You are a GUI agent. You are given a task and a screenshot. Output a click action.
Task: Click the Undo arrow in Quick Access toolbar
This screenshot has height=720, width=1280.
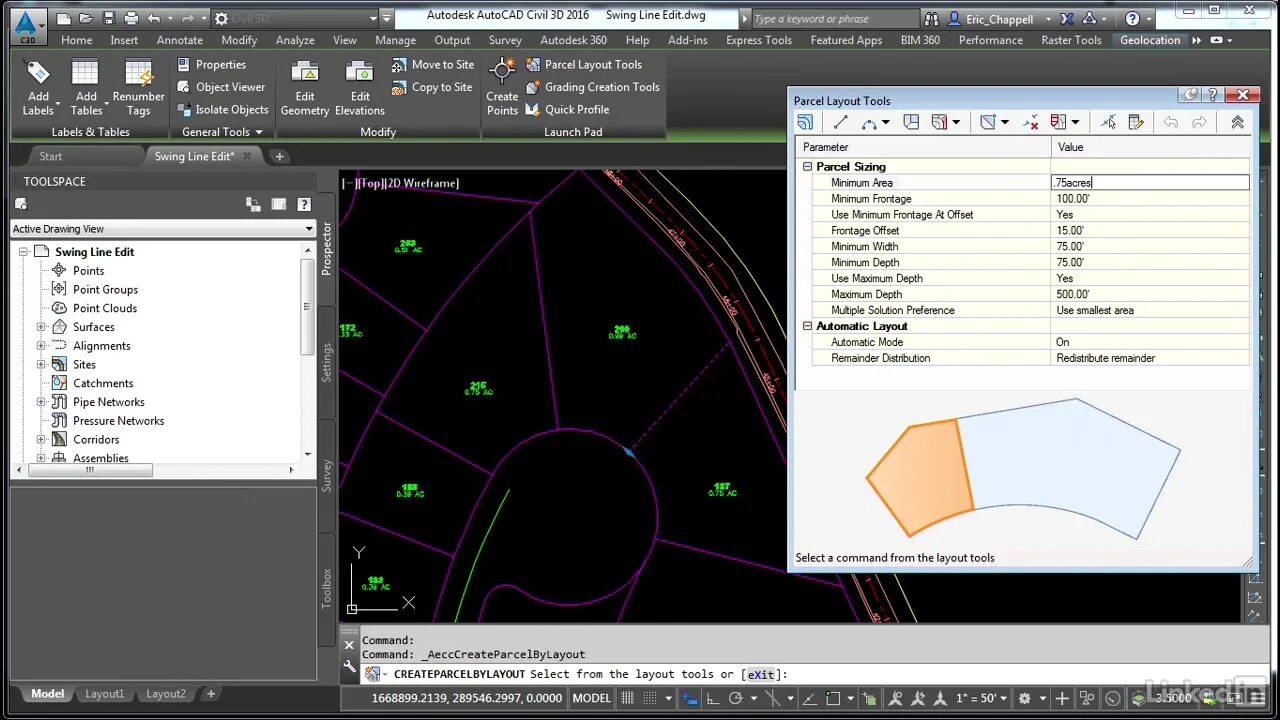point(153,18)
